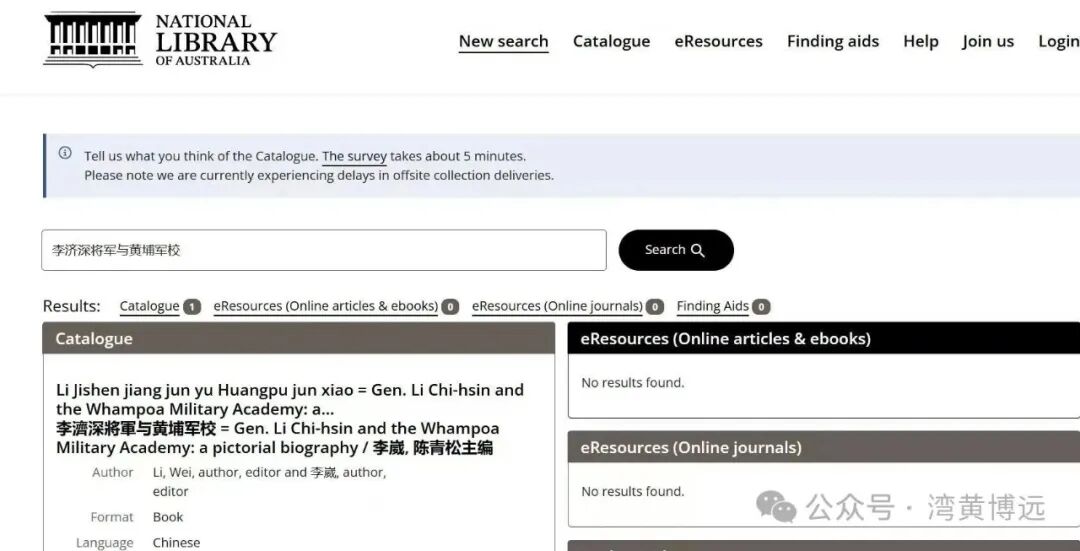Image resolution: width=1080 pixels, height=551 pixels.
Task: Open eResources in the top navigation
Action: (x=718, y=41)
